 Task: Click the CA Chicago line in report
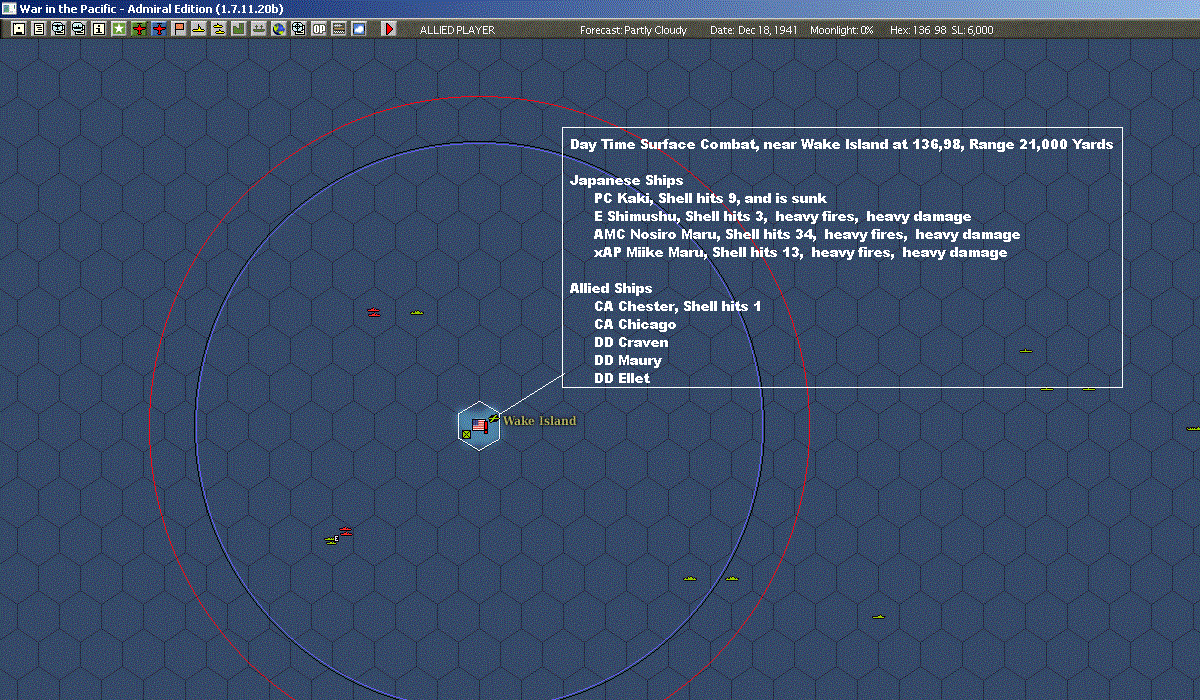point(635,325)
